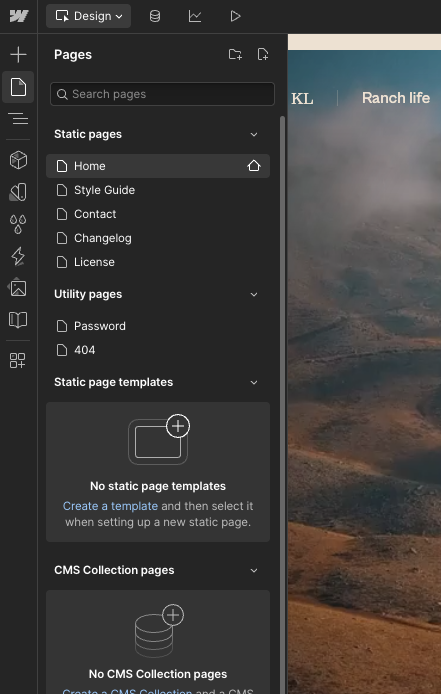Screen dimensions: 441x694
Task: Open the Add elements panel
Action: point(18,54)
